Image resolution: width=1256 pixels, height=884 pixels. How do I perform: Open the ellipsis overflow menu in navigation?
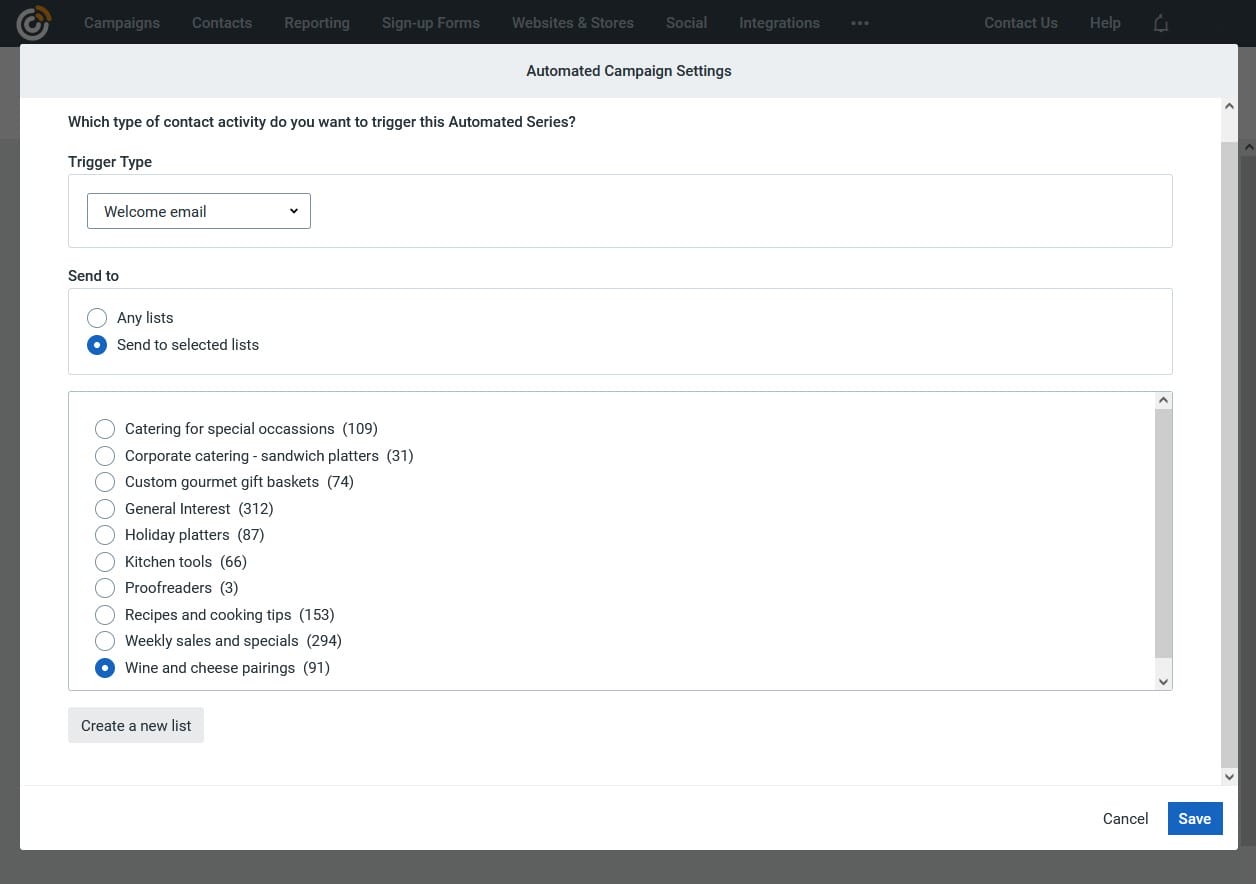[859, 22]
